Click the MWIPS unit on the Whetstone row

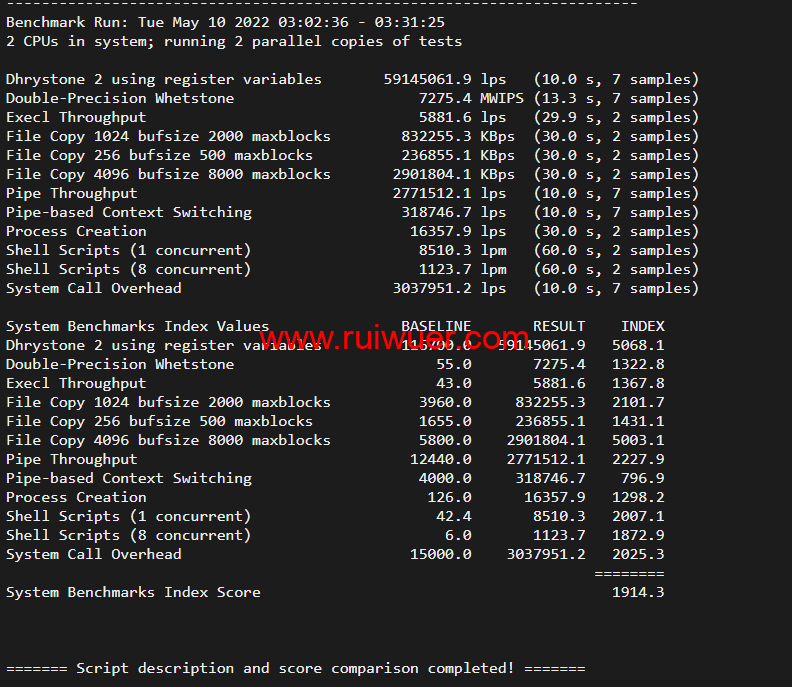(x=502, y=98)
